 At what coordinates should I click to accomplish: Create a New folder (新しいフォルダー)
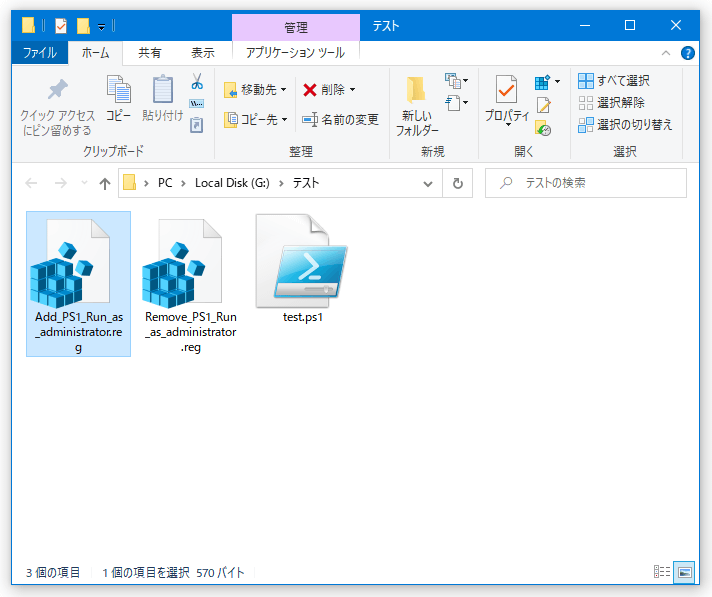416,107
